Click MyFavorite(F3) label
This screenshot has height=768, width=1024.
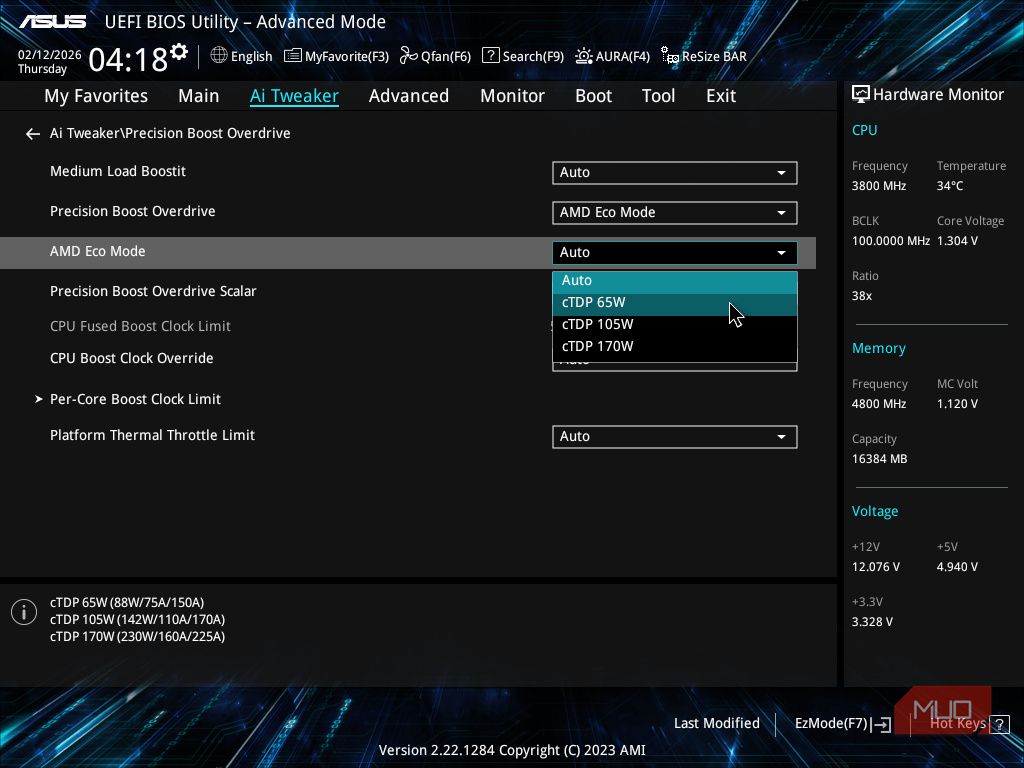point(347,57)
